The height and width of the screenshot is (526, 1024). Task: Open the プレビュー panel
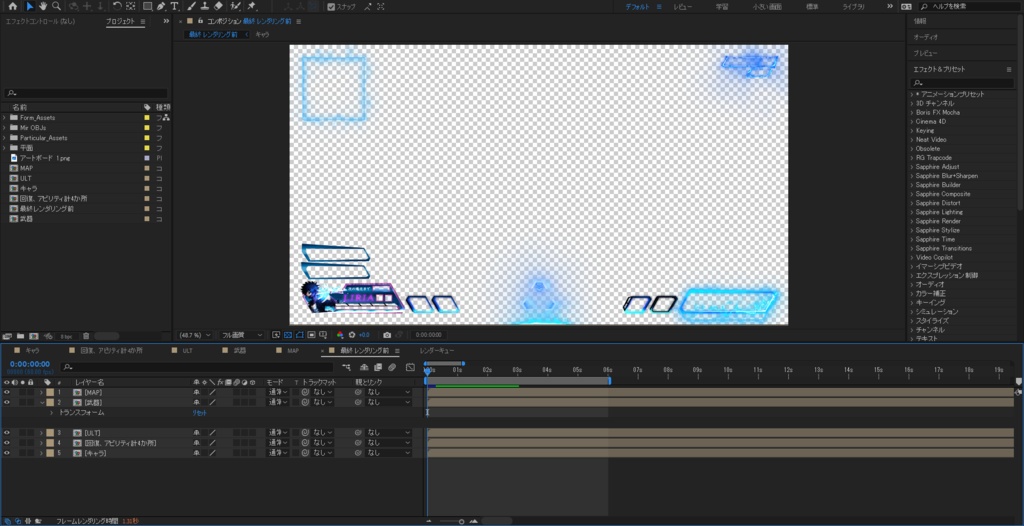pyautogui.click(x=925, y=53)
